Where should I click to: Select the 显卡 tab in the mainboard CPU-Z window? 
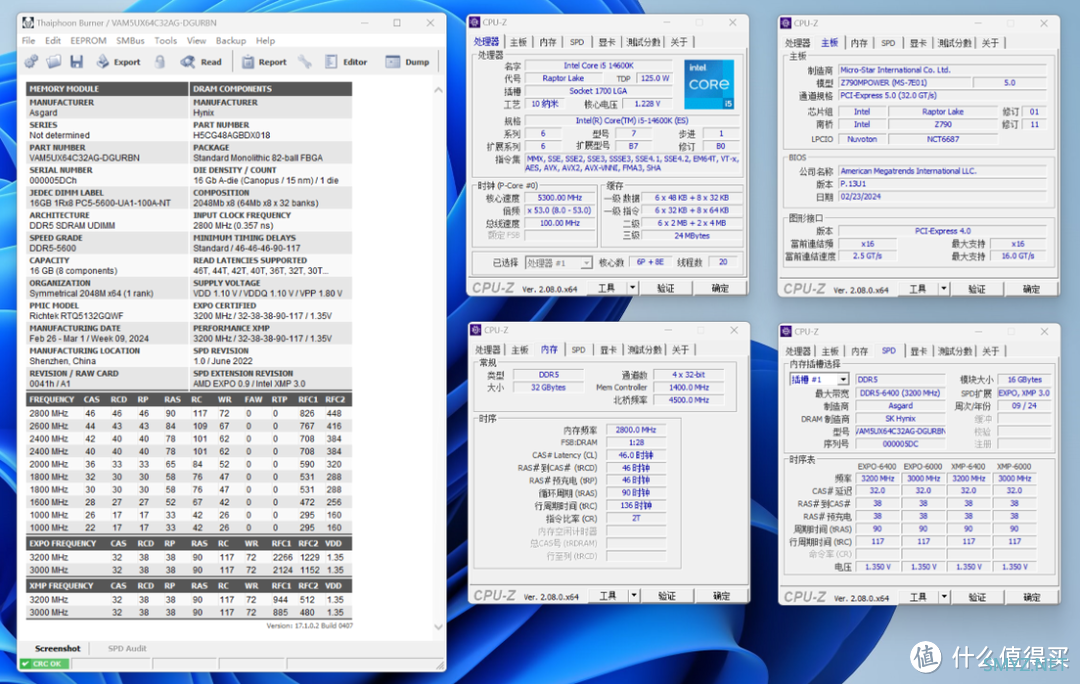pyautogui.click(x=917, y=43)
